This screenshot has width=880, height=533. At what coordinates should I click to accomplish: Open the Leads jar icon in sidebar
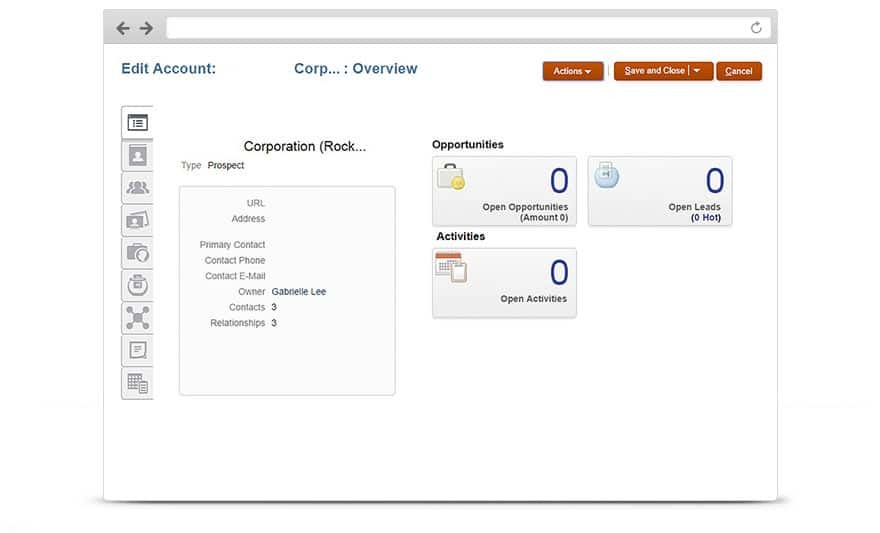tap(137, 285)
